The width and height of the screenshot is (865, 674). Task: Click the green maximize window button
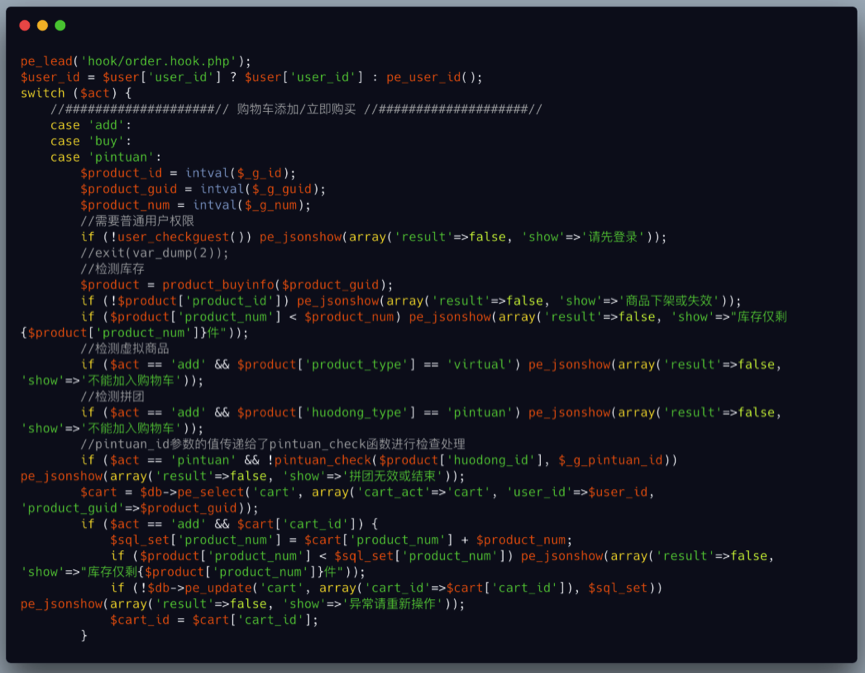click(x=60, y=25)
